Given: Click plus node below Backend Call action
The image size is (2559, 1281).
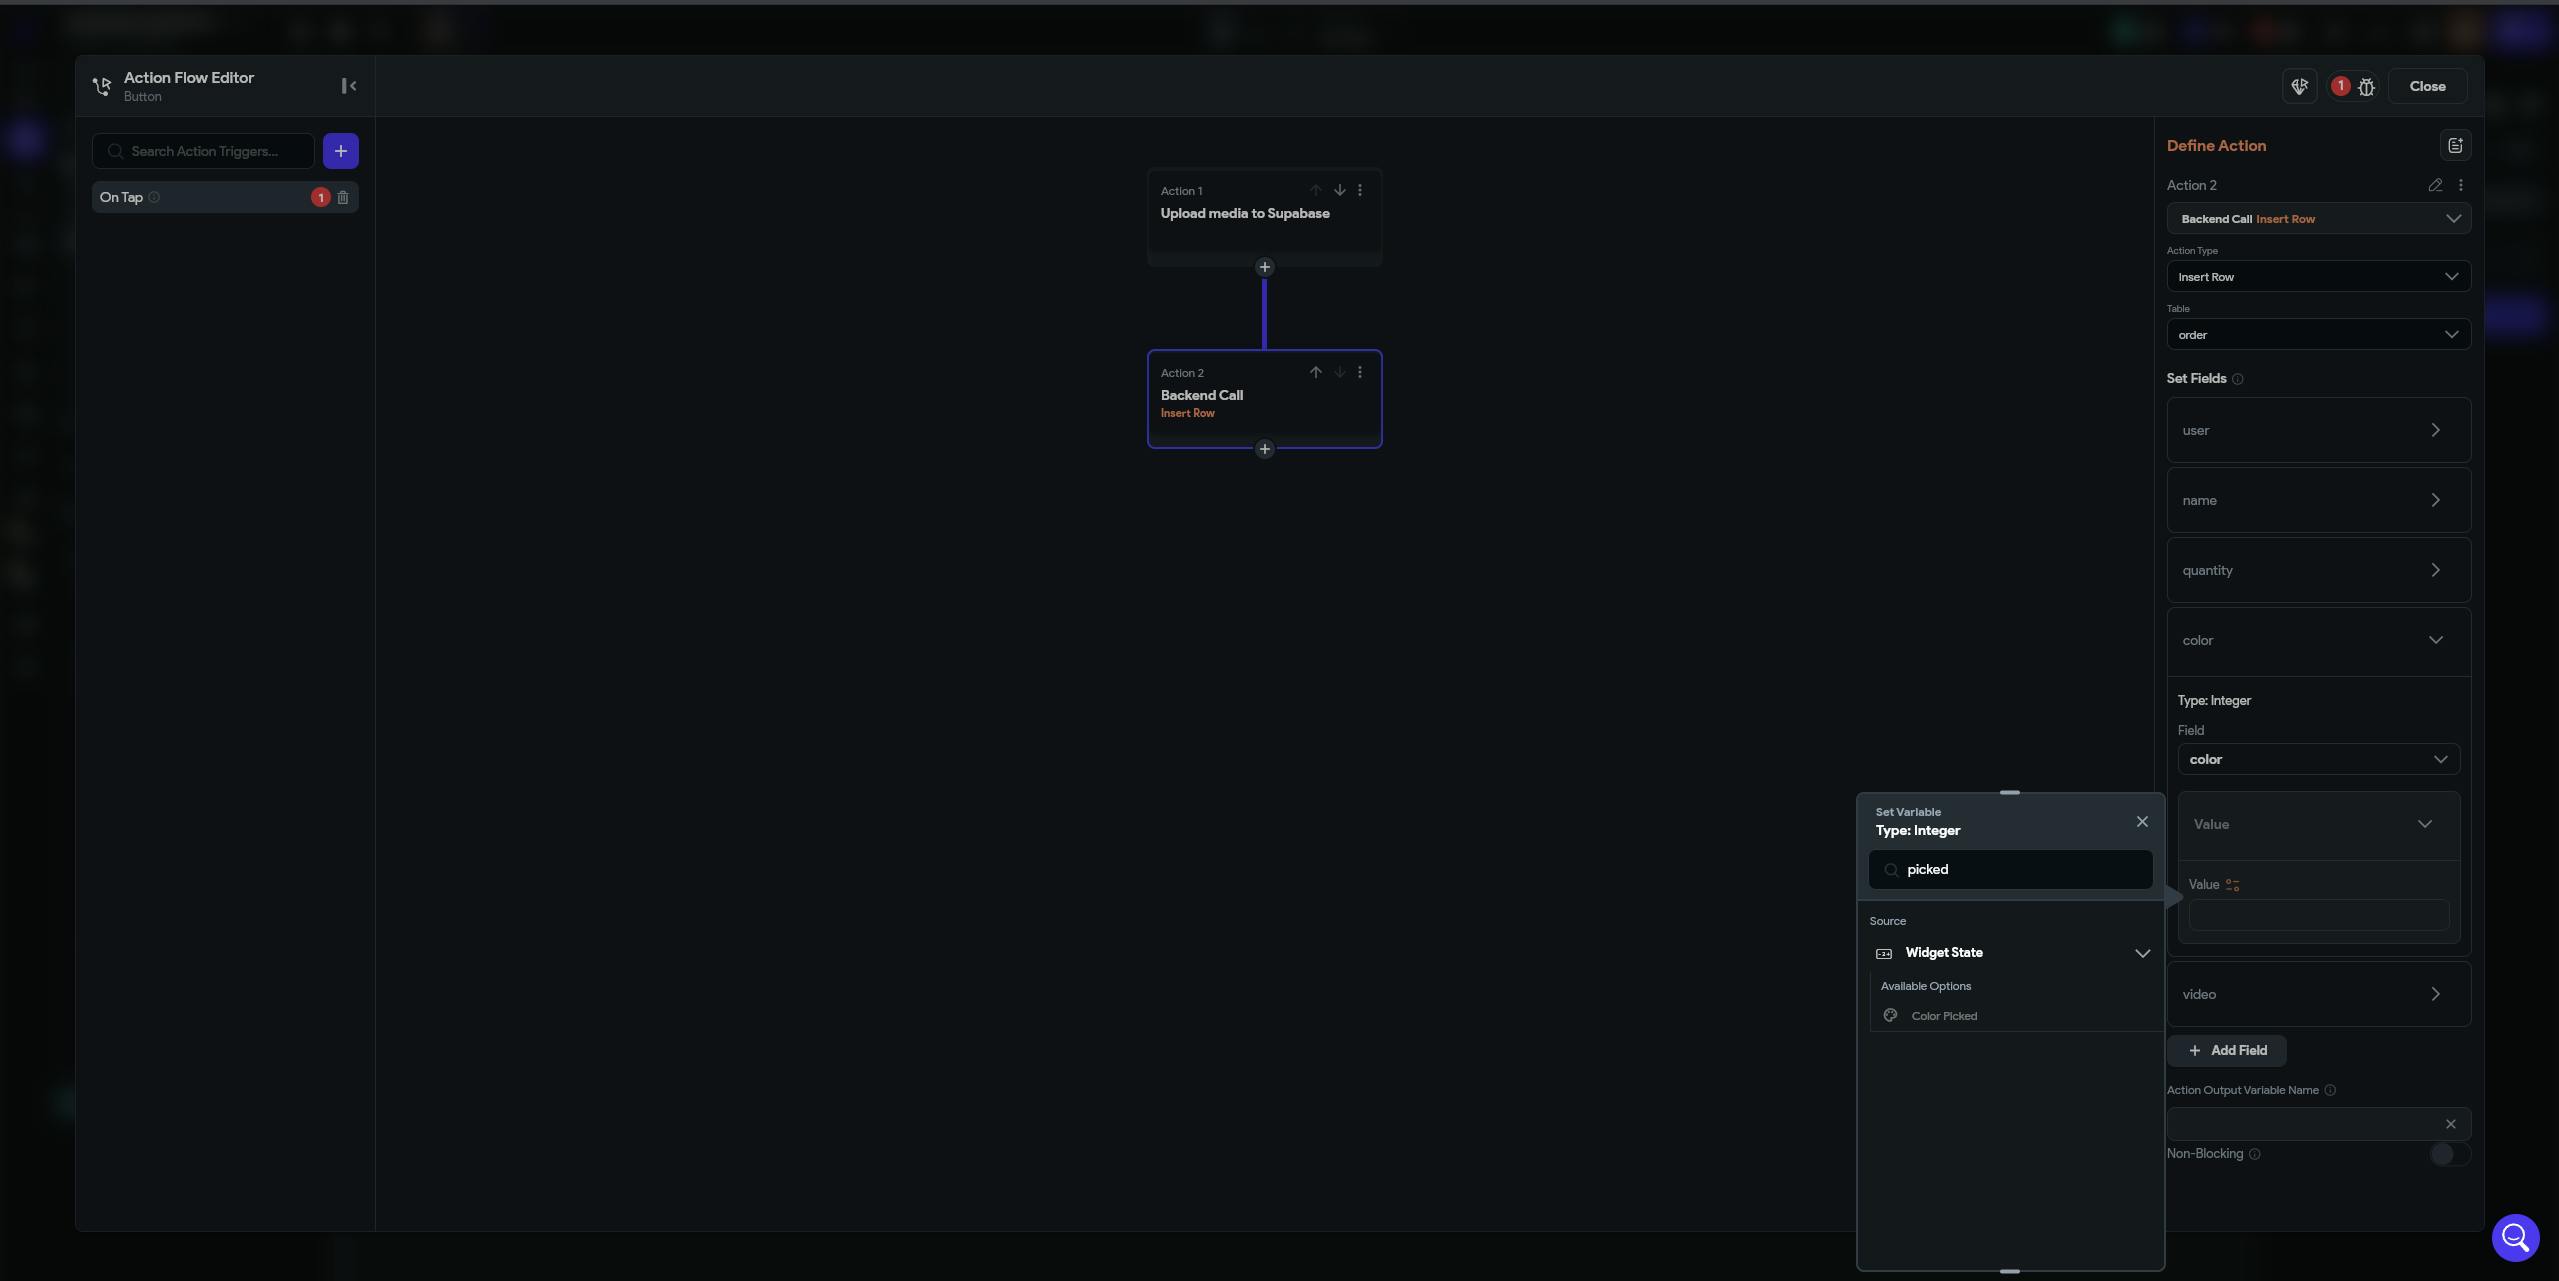Looking at the screenshot, I should 1264,449.
